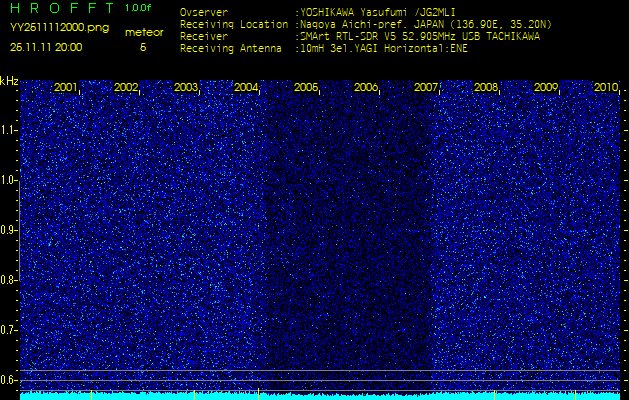Click the 2003 time axis label
This screenshot has height=400, width=629.
tap(185, 87)
